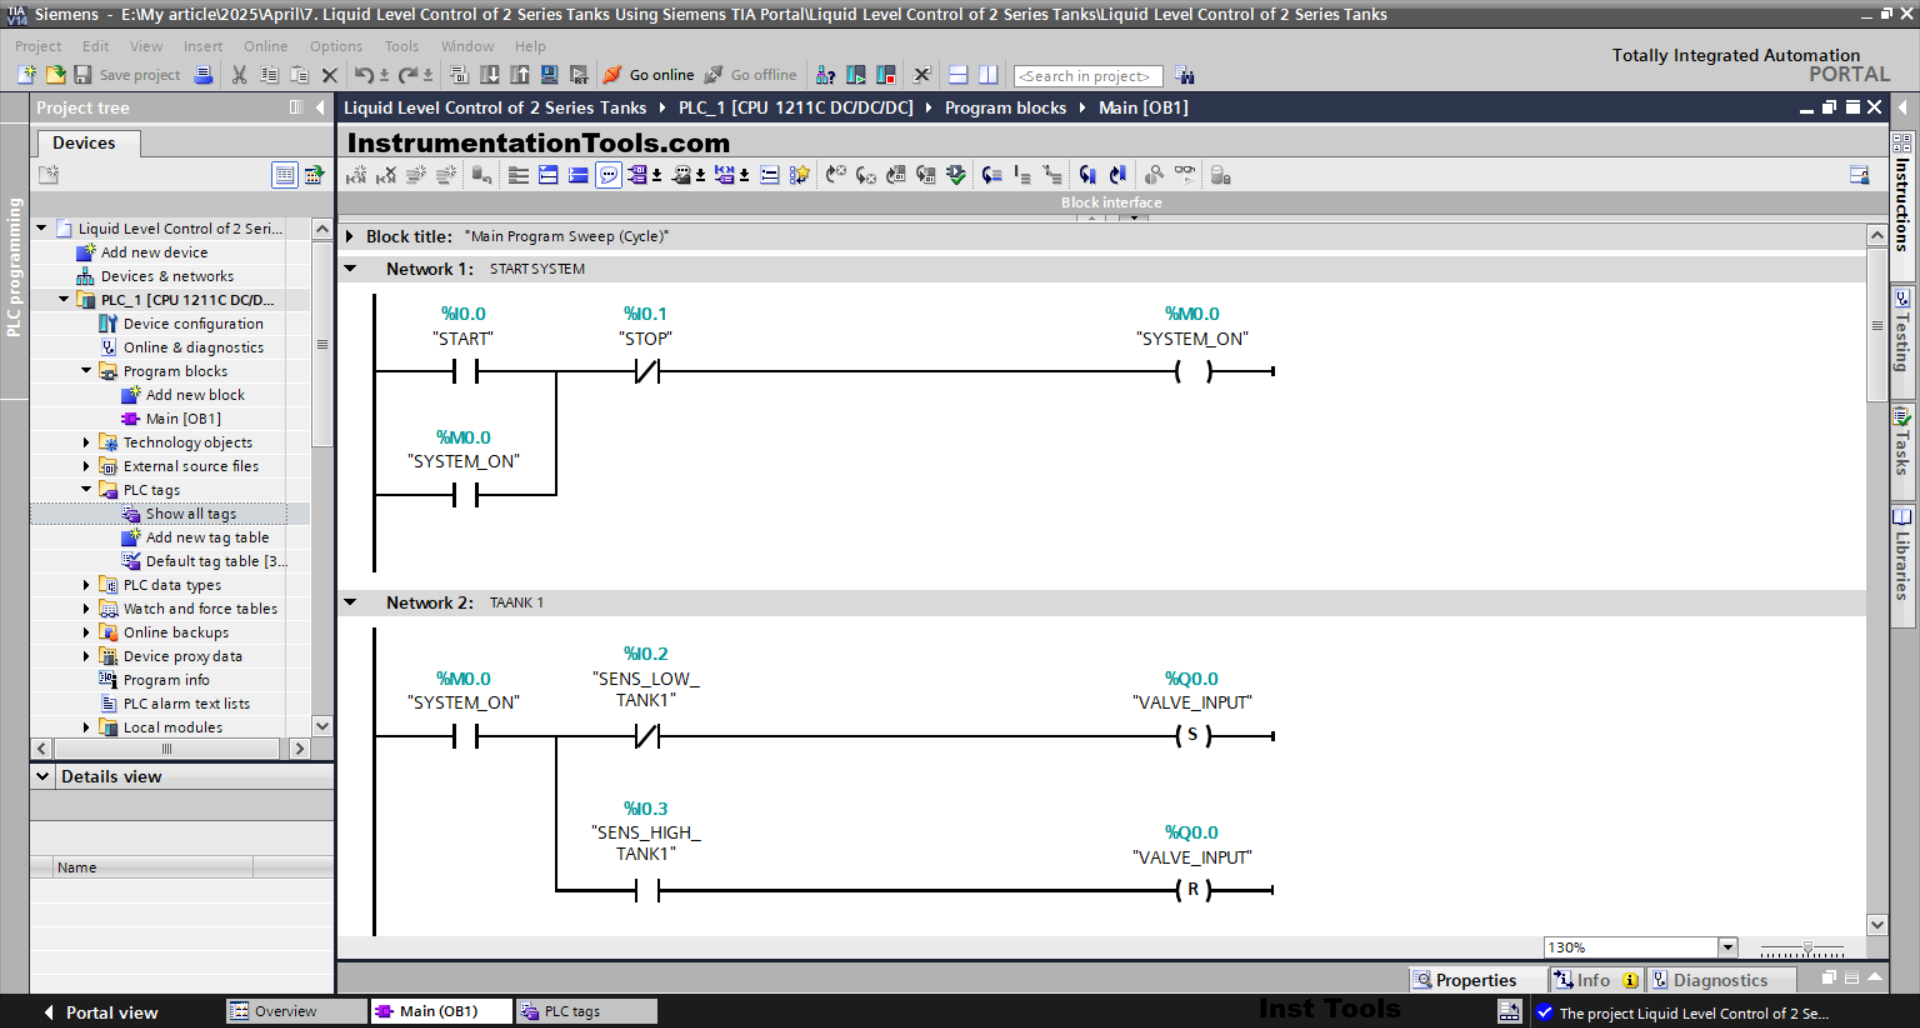Click inside the Search in project field
Screen dimensions: 1920x1028
click(x=1087, y=75)
